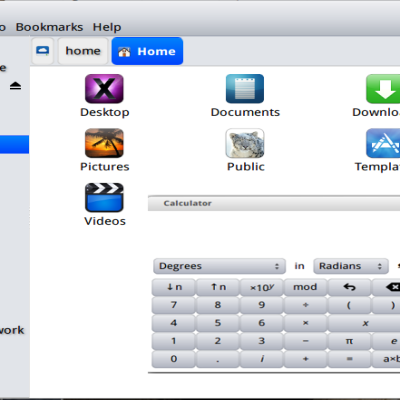Click the Euler's e constant button
Image resolution: width=400 pixels, height=400 pixels.
(386, 341)
